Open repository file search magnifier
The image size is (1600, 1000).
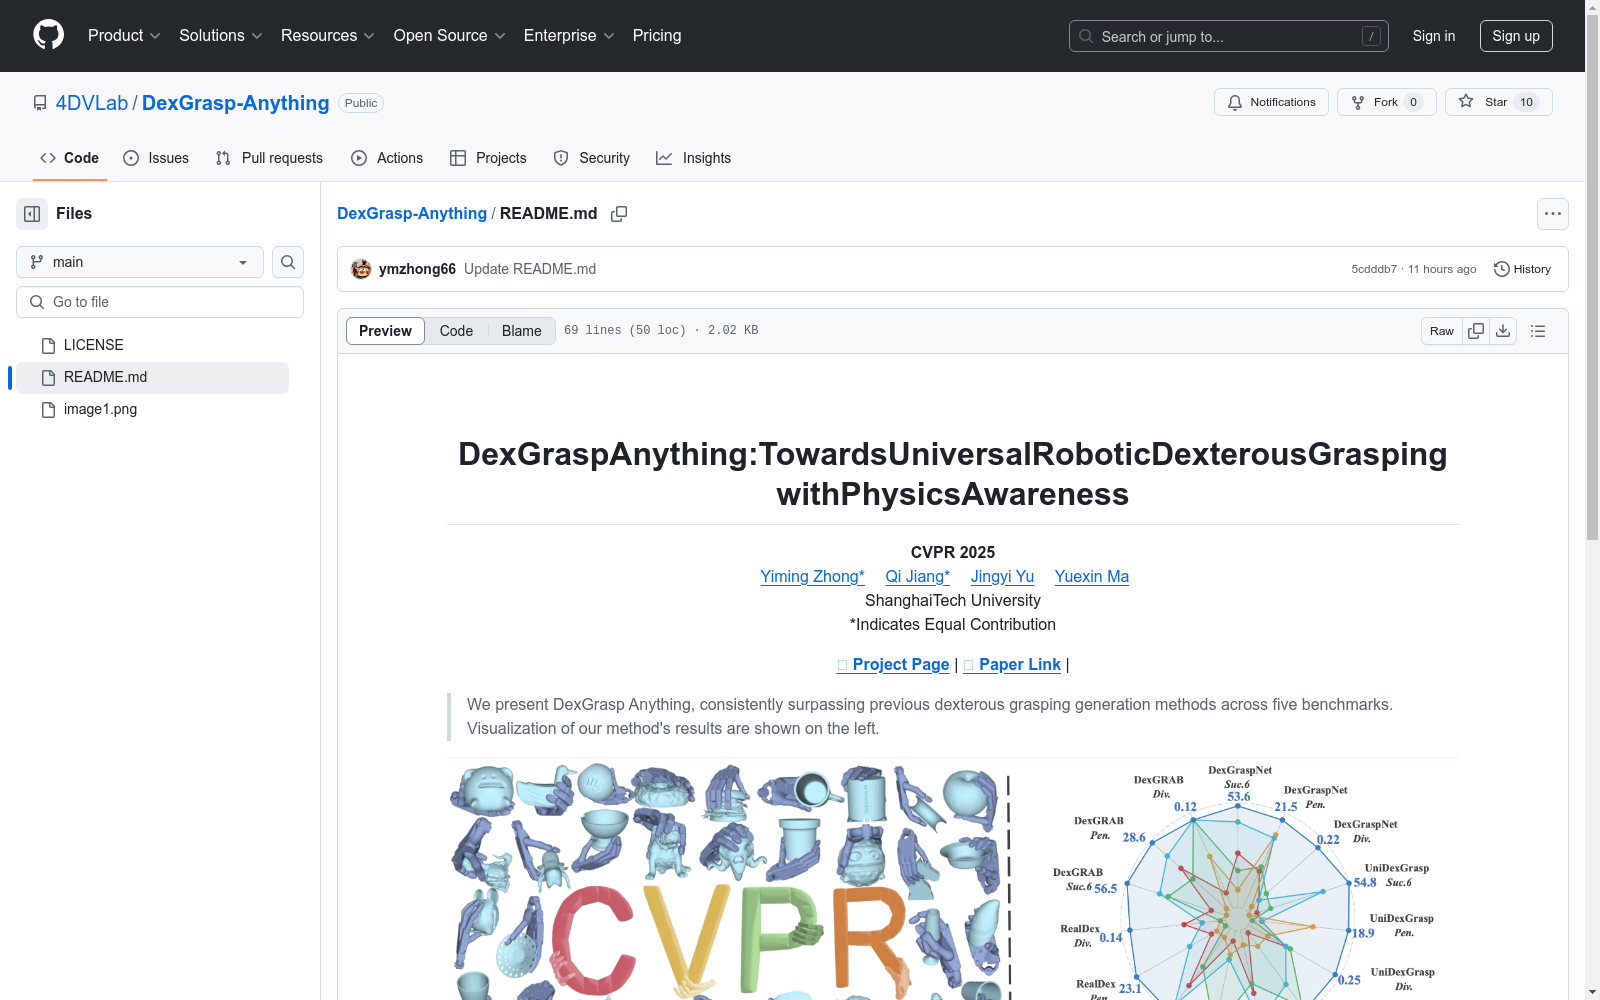click(x=287, y=262)
